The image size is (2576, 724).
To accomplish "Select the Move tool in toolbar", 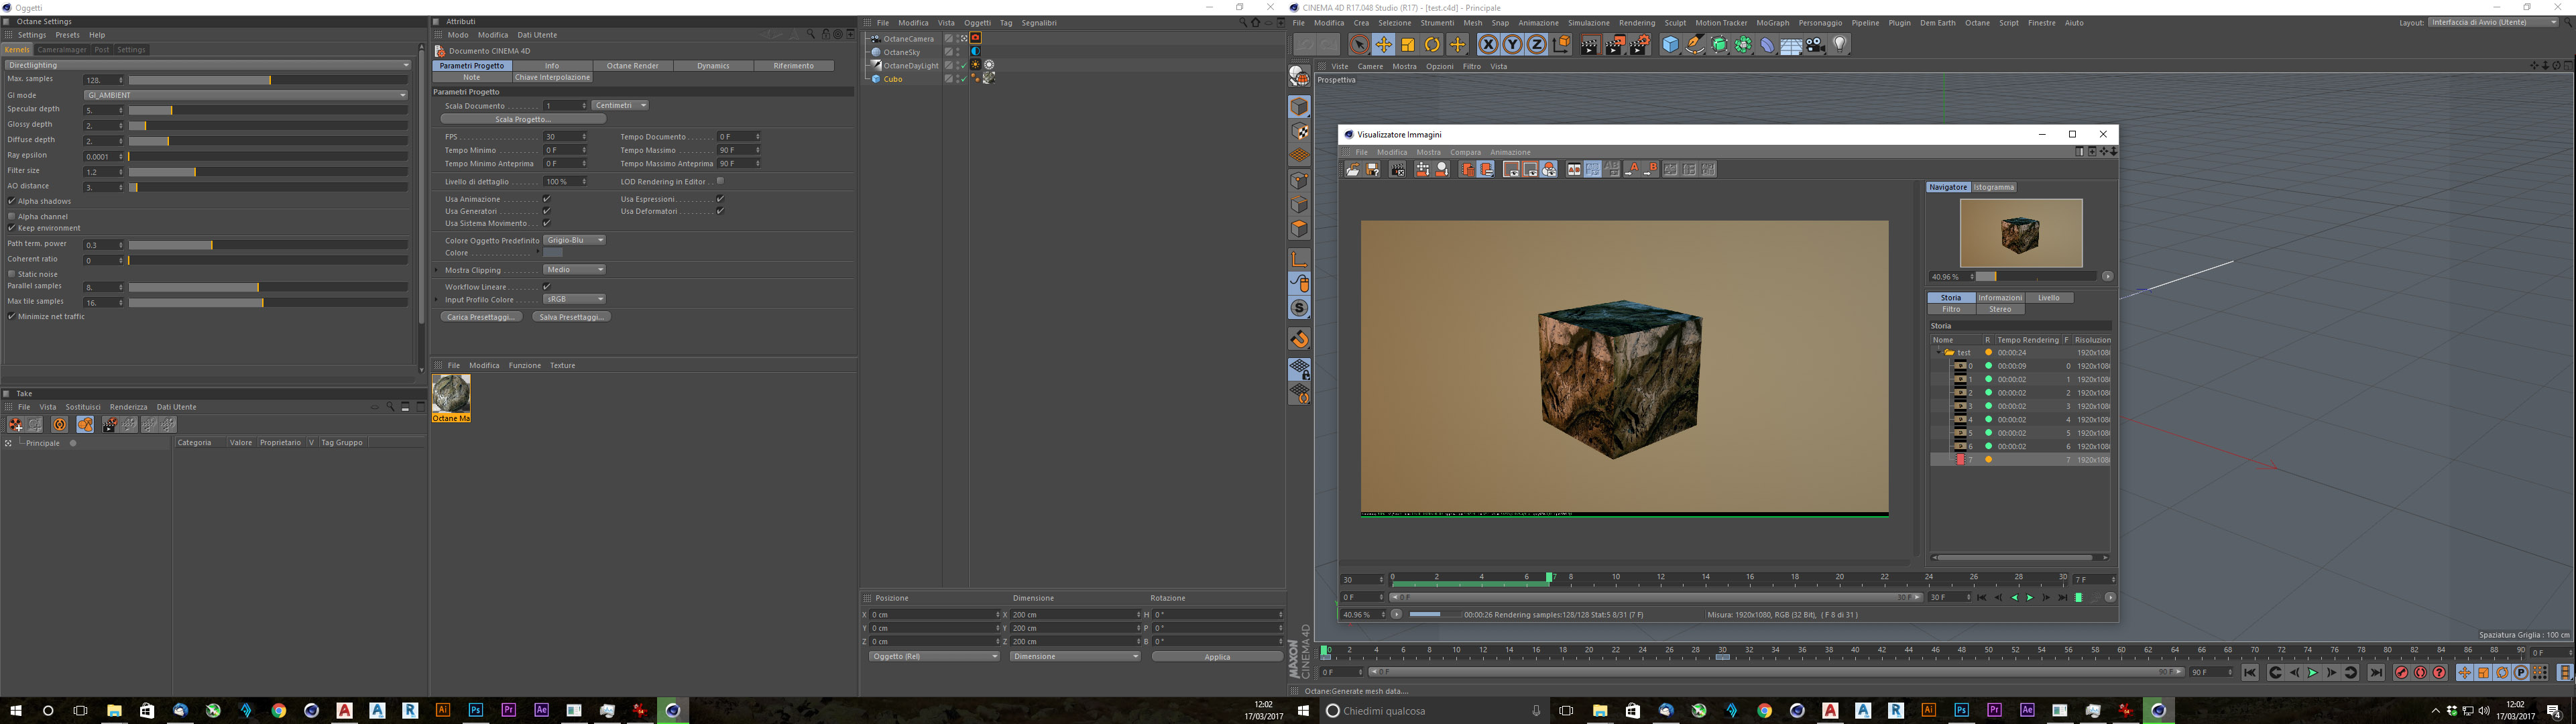I will tap(1383, 45).
